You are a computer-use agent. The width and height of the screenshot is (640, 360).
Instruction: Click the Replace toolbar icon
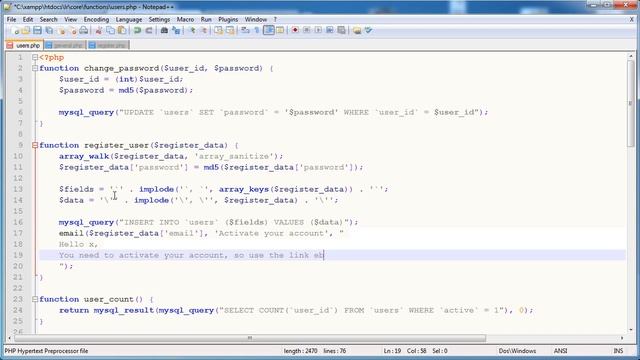tap(176, 31)
